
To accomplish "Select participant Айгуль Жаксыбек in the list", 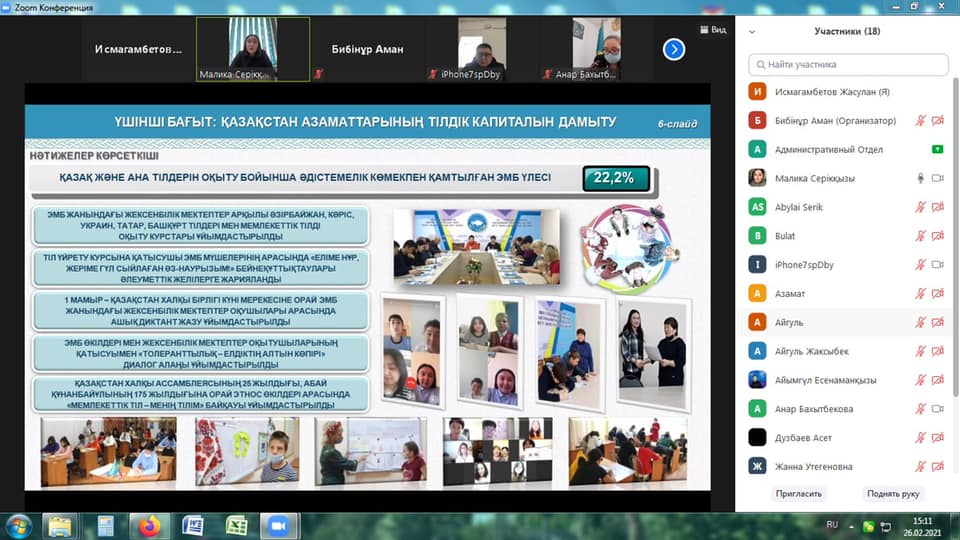I will coord(810,351).
